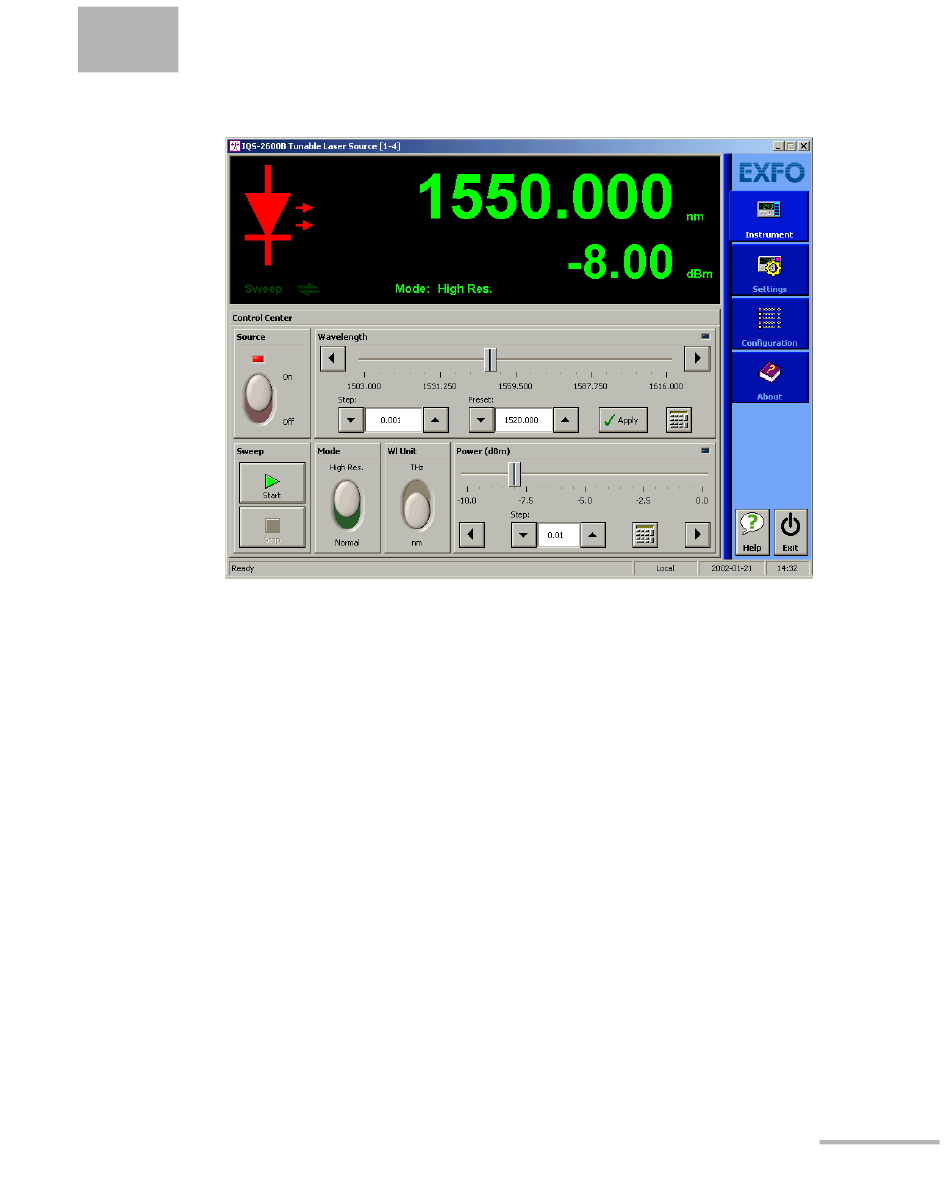Click the 14:32 time in status bar

pos(787,569)
